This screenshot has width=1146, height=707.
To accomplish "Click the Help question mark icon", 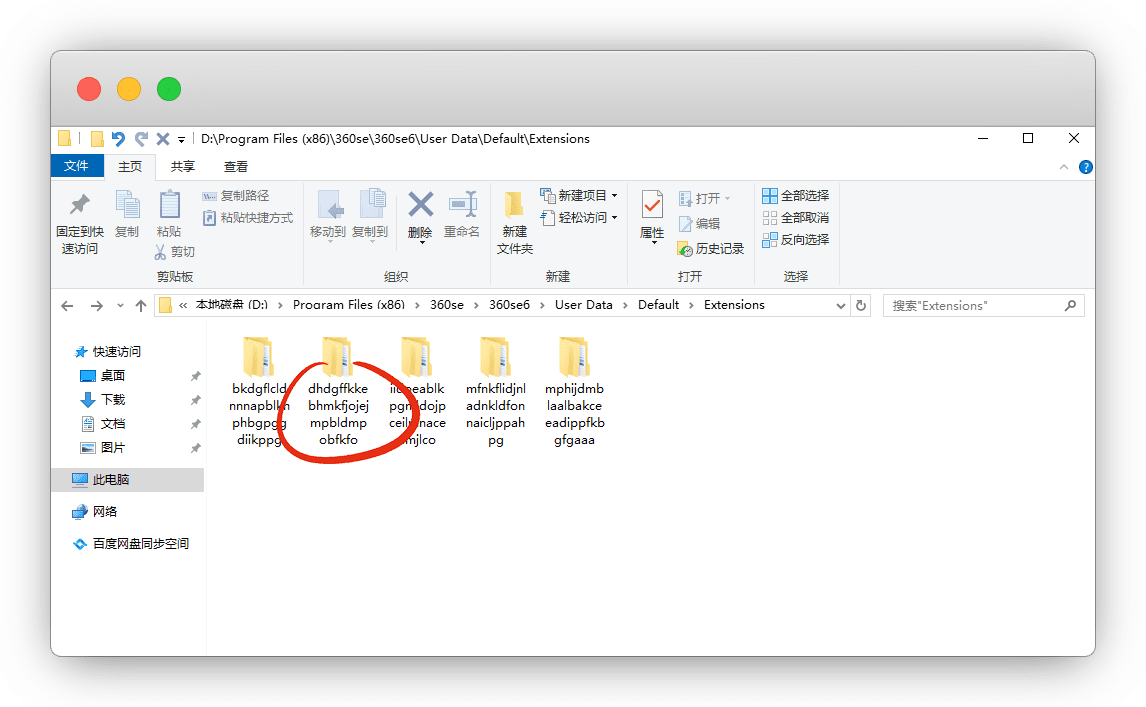I will coord(1085,167).
